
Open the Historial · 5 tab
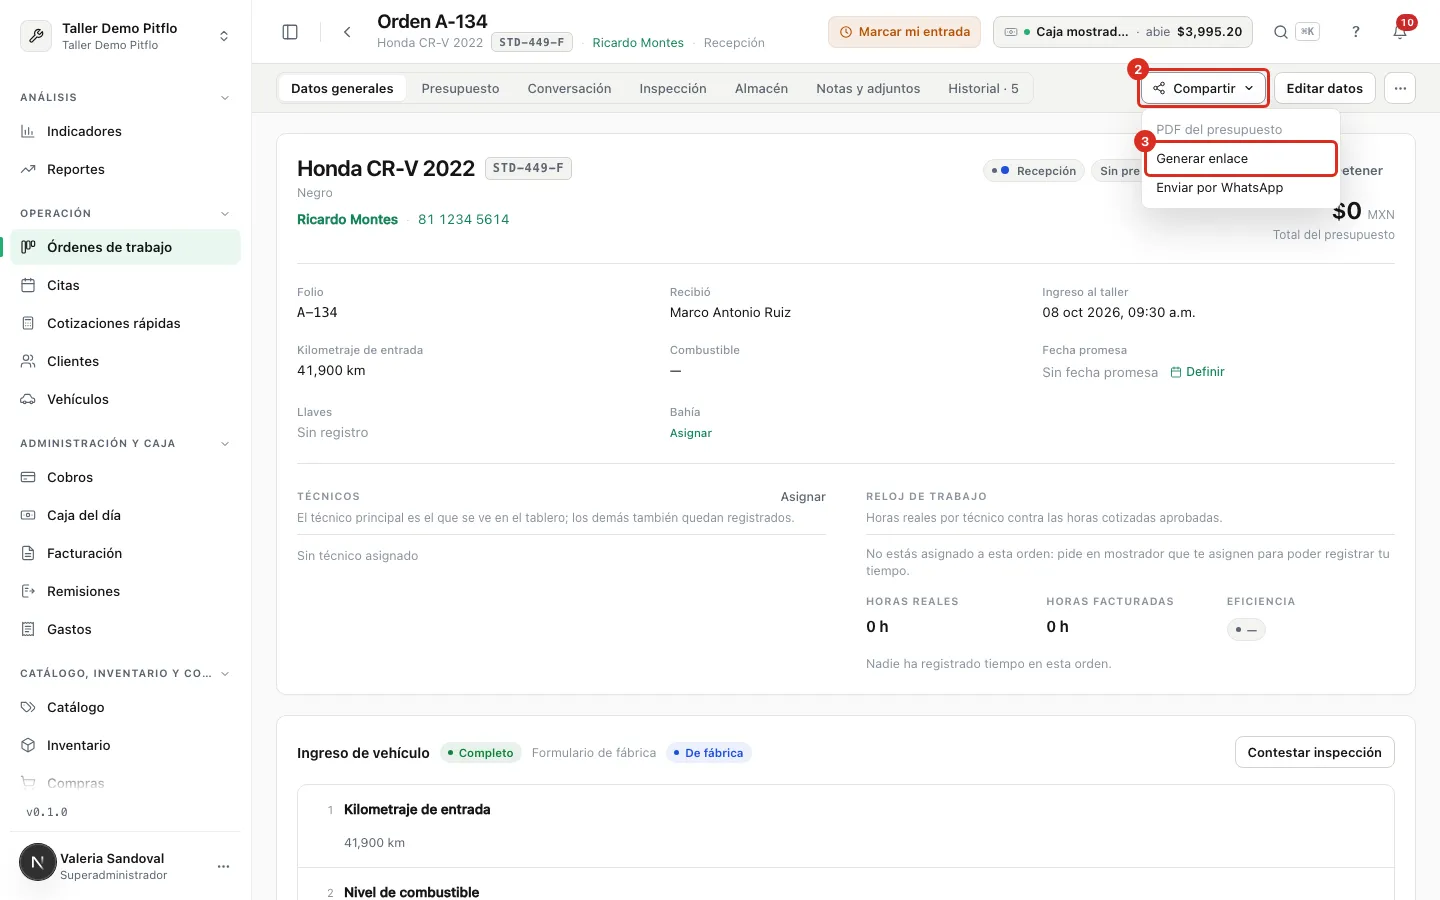983,88
